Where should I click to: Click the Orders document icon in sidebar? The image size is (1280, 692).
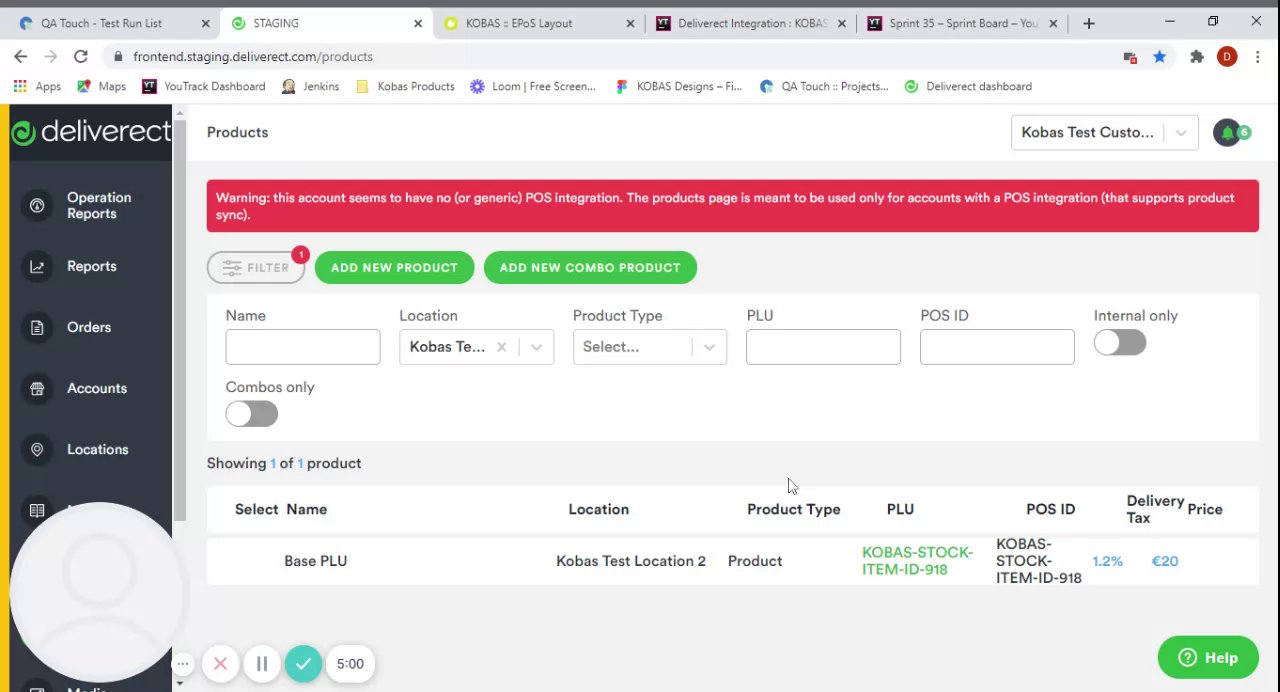point(37,327)
